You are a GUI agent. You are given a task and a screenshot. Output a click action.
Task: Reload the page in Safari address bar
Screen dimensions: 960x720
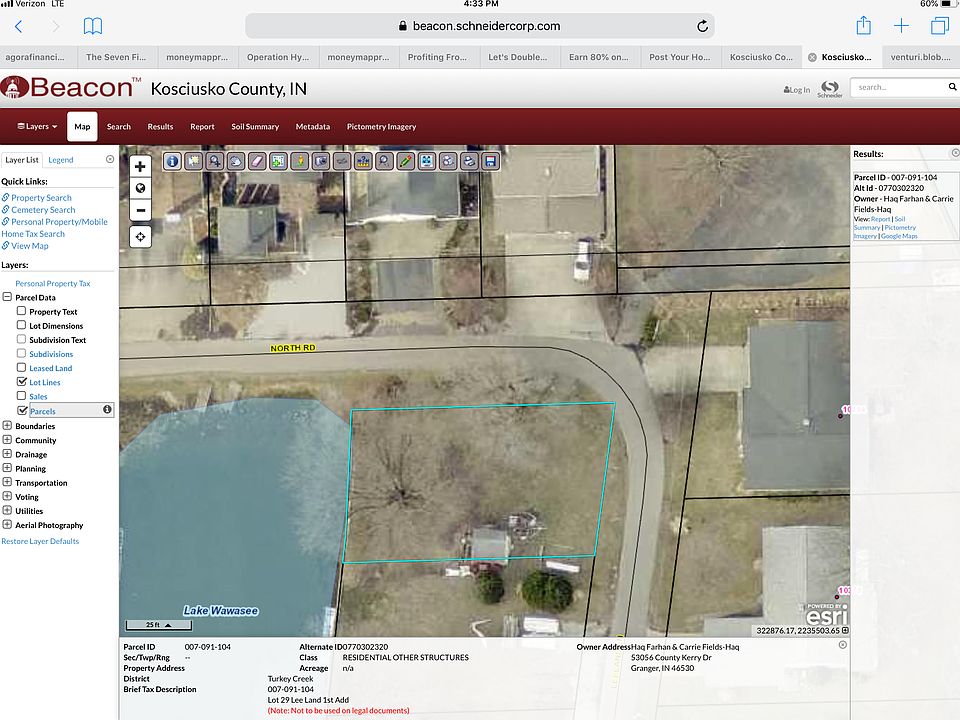702,26
